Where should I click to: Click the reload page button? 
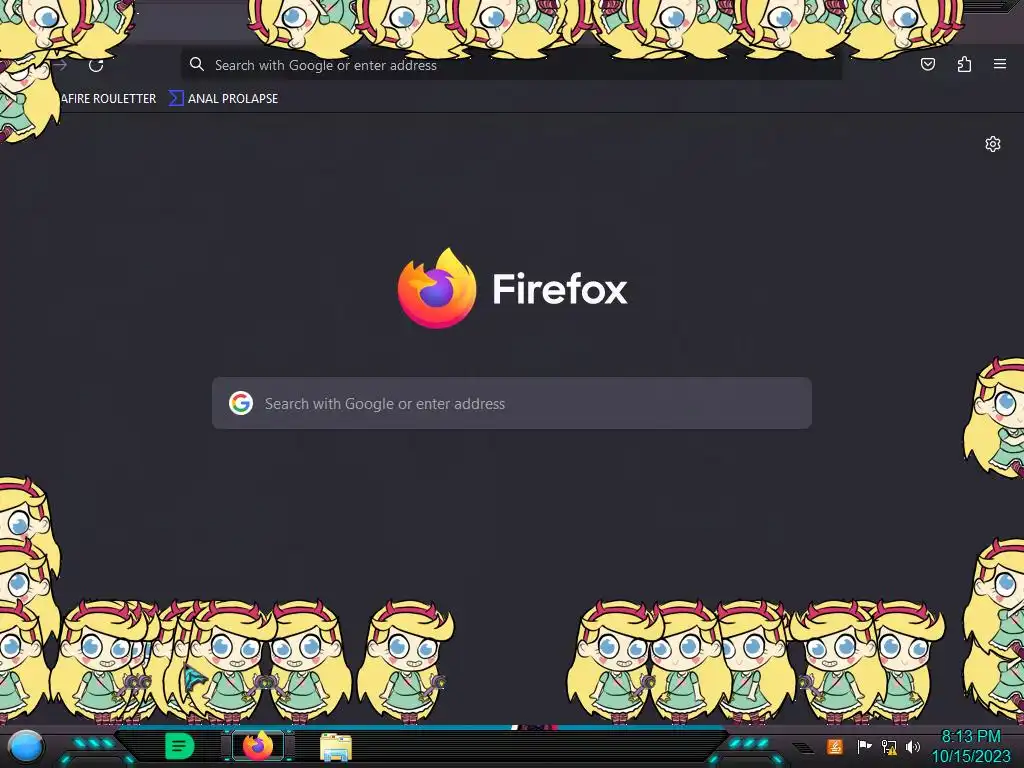tap(96, 65)
